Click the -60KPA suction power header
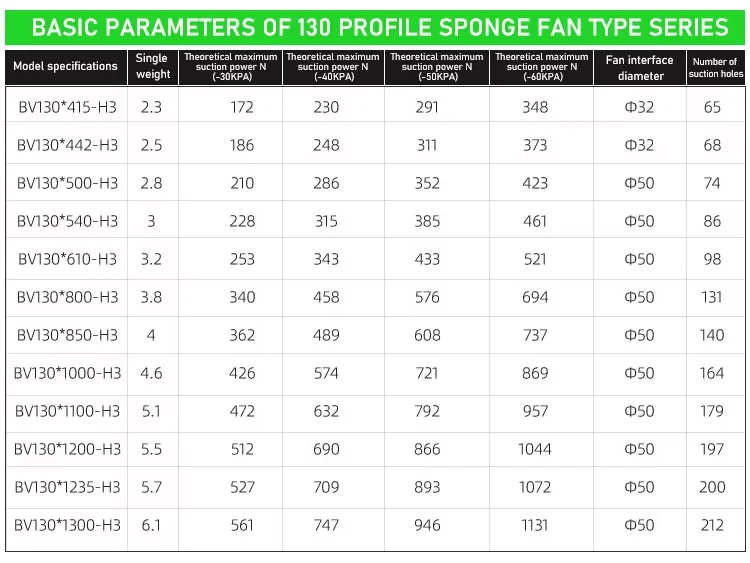750x563 pixels. point(541,67)
